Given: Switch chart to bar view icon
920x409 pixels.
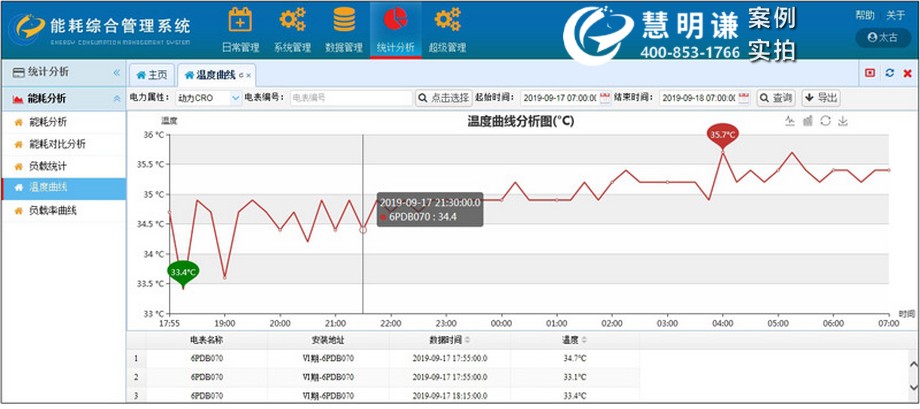Looking at the screenshot, I should tap(807, 121).
